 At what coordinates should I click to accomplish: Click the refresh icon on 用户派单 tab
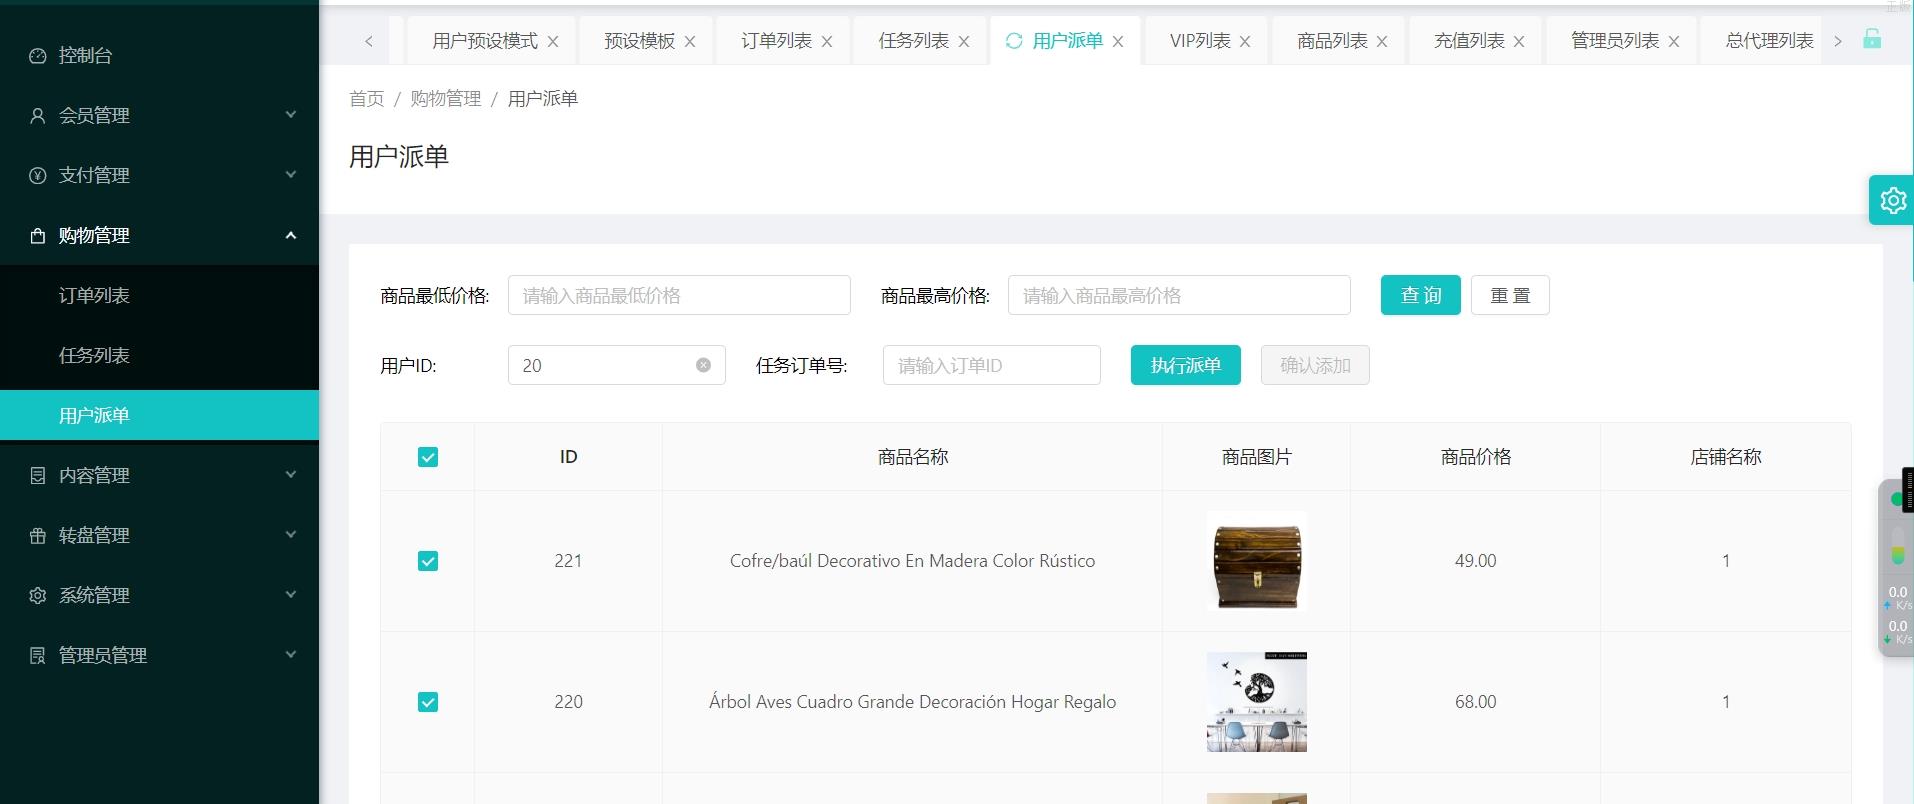click(x=1014, y=41)
